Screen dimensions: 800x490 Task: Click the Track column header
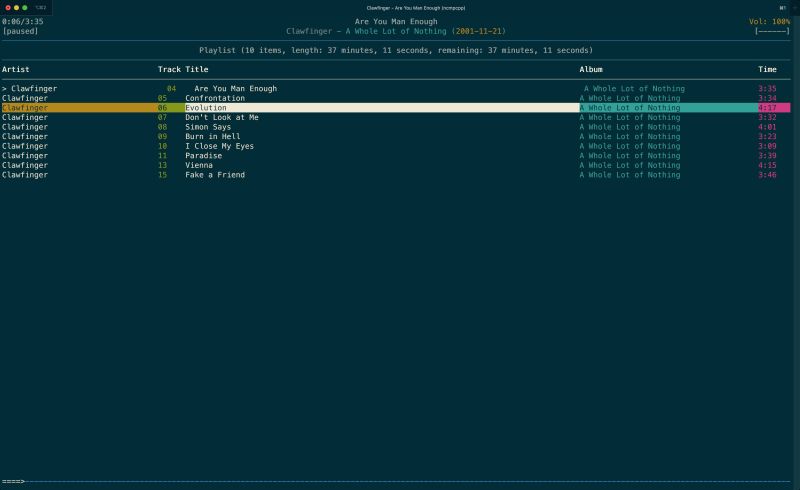click(169, 69)
